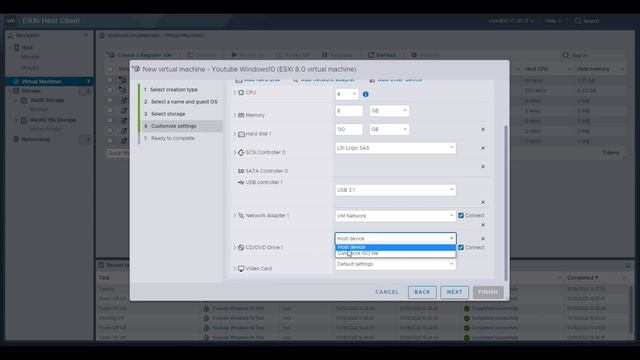Go to step 3 Select storage
Image resolution: width=640 pixels, height=360 pixels.
point(164,114)
